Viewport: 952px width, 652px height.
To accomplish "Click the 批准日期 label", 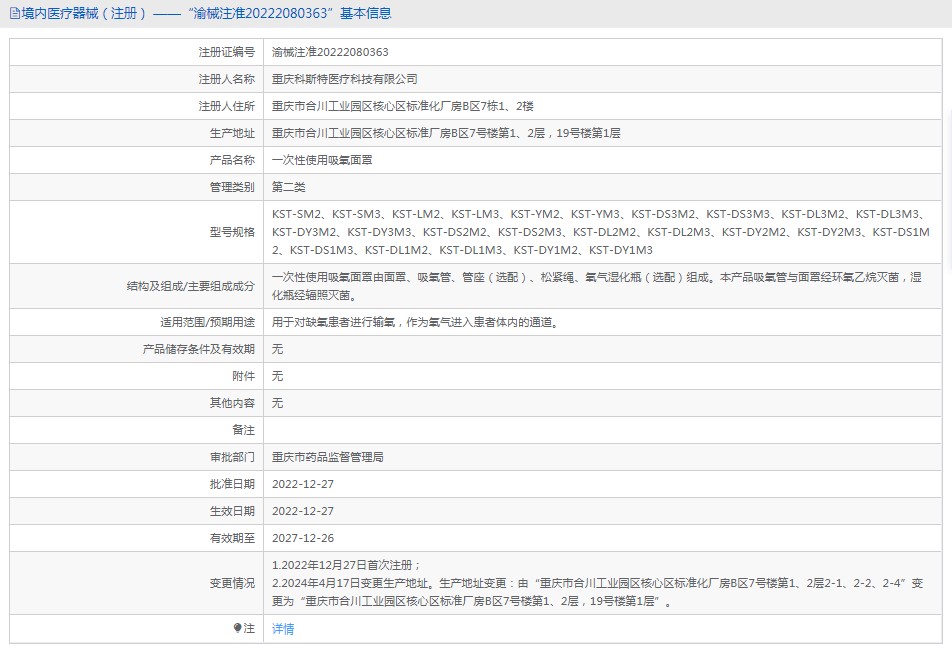I will [232, 484].
